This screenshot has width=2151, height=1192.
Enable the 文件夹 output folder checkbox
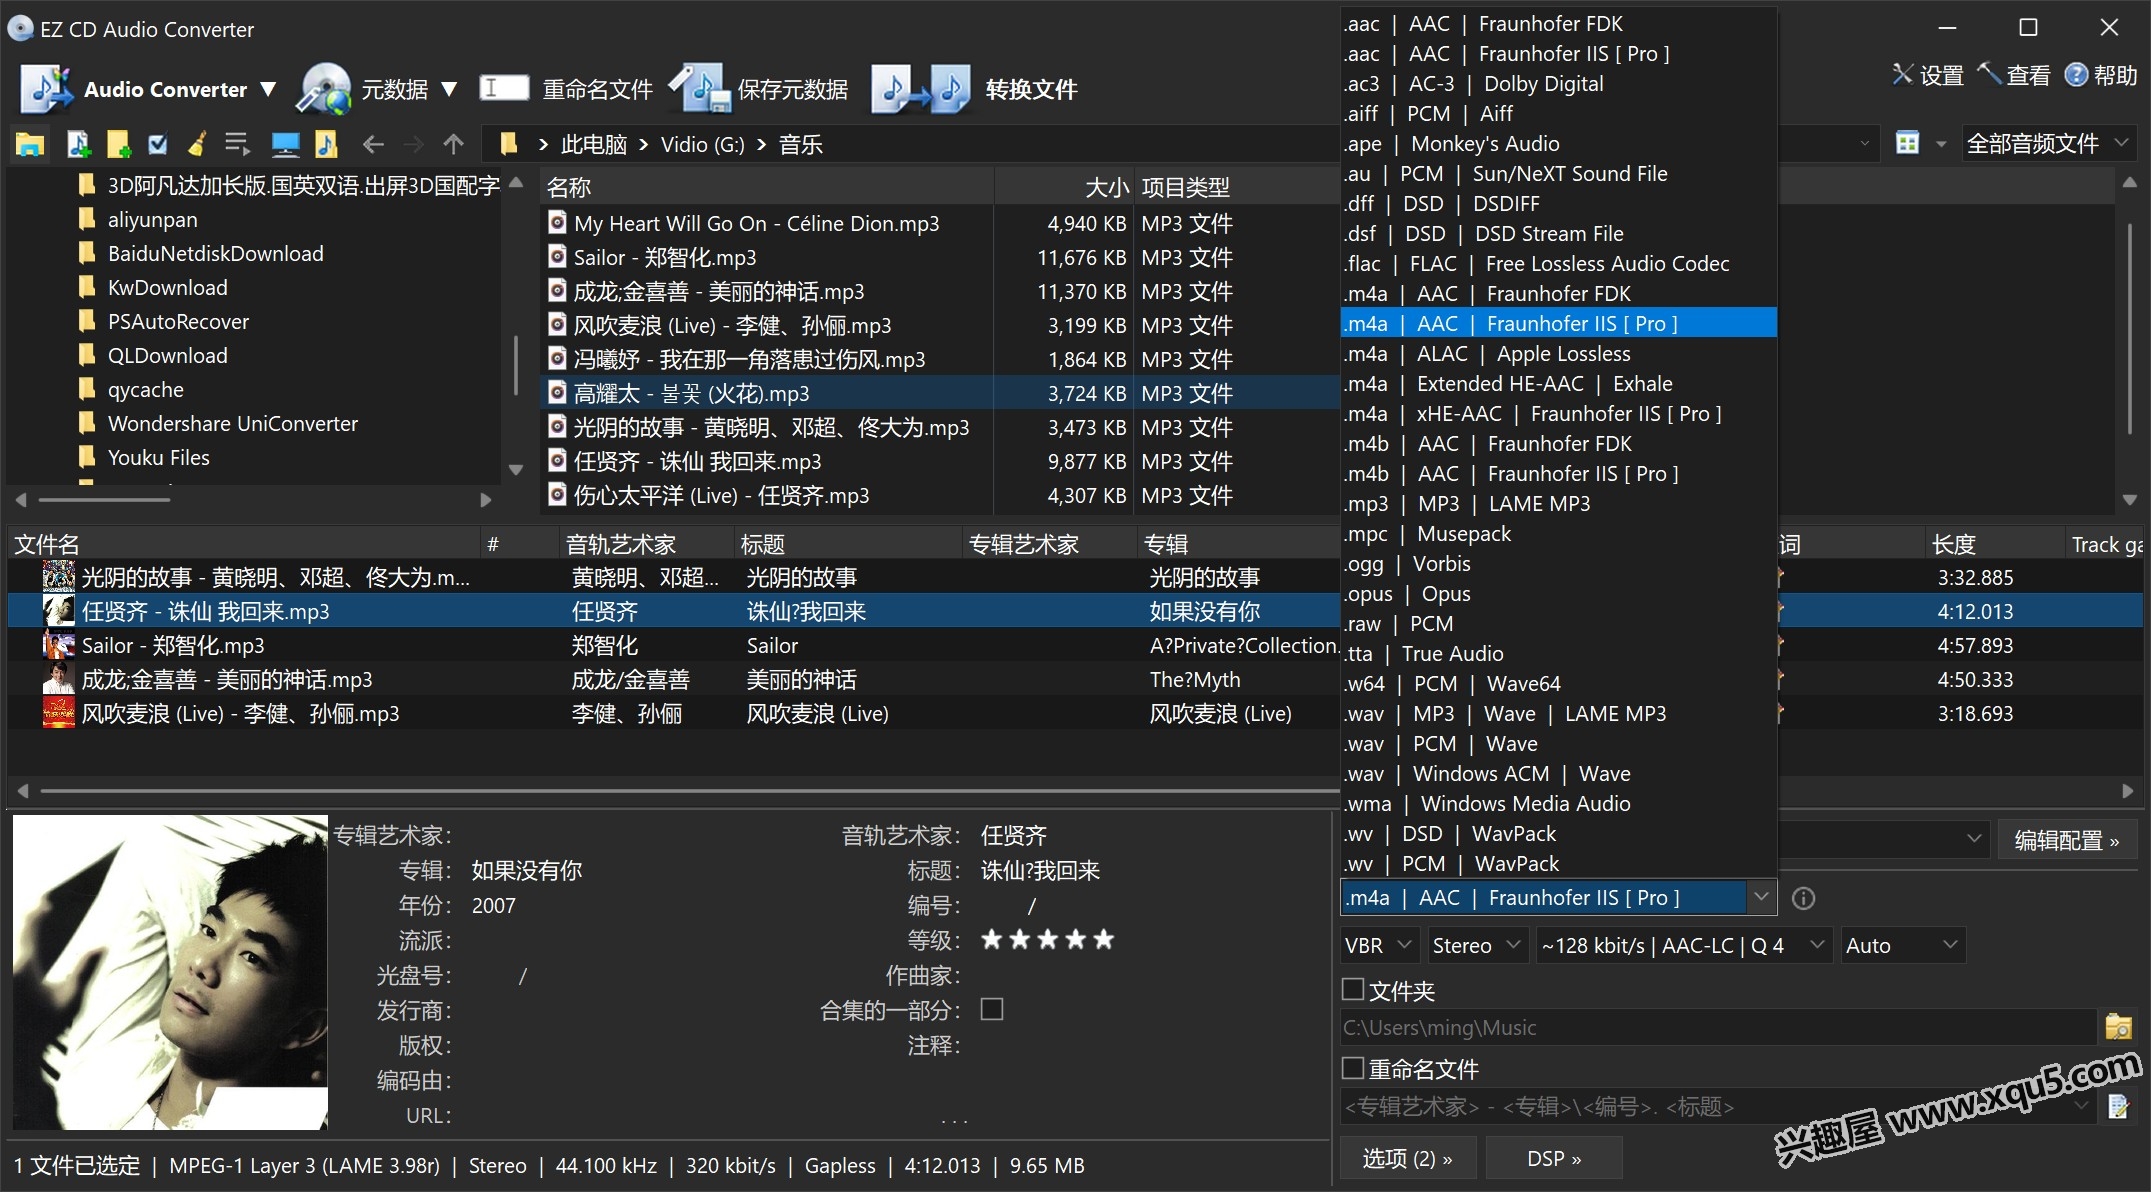(1352, 989)
